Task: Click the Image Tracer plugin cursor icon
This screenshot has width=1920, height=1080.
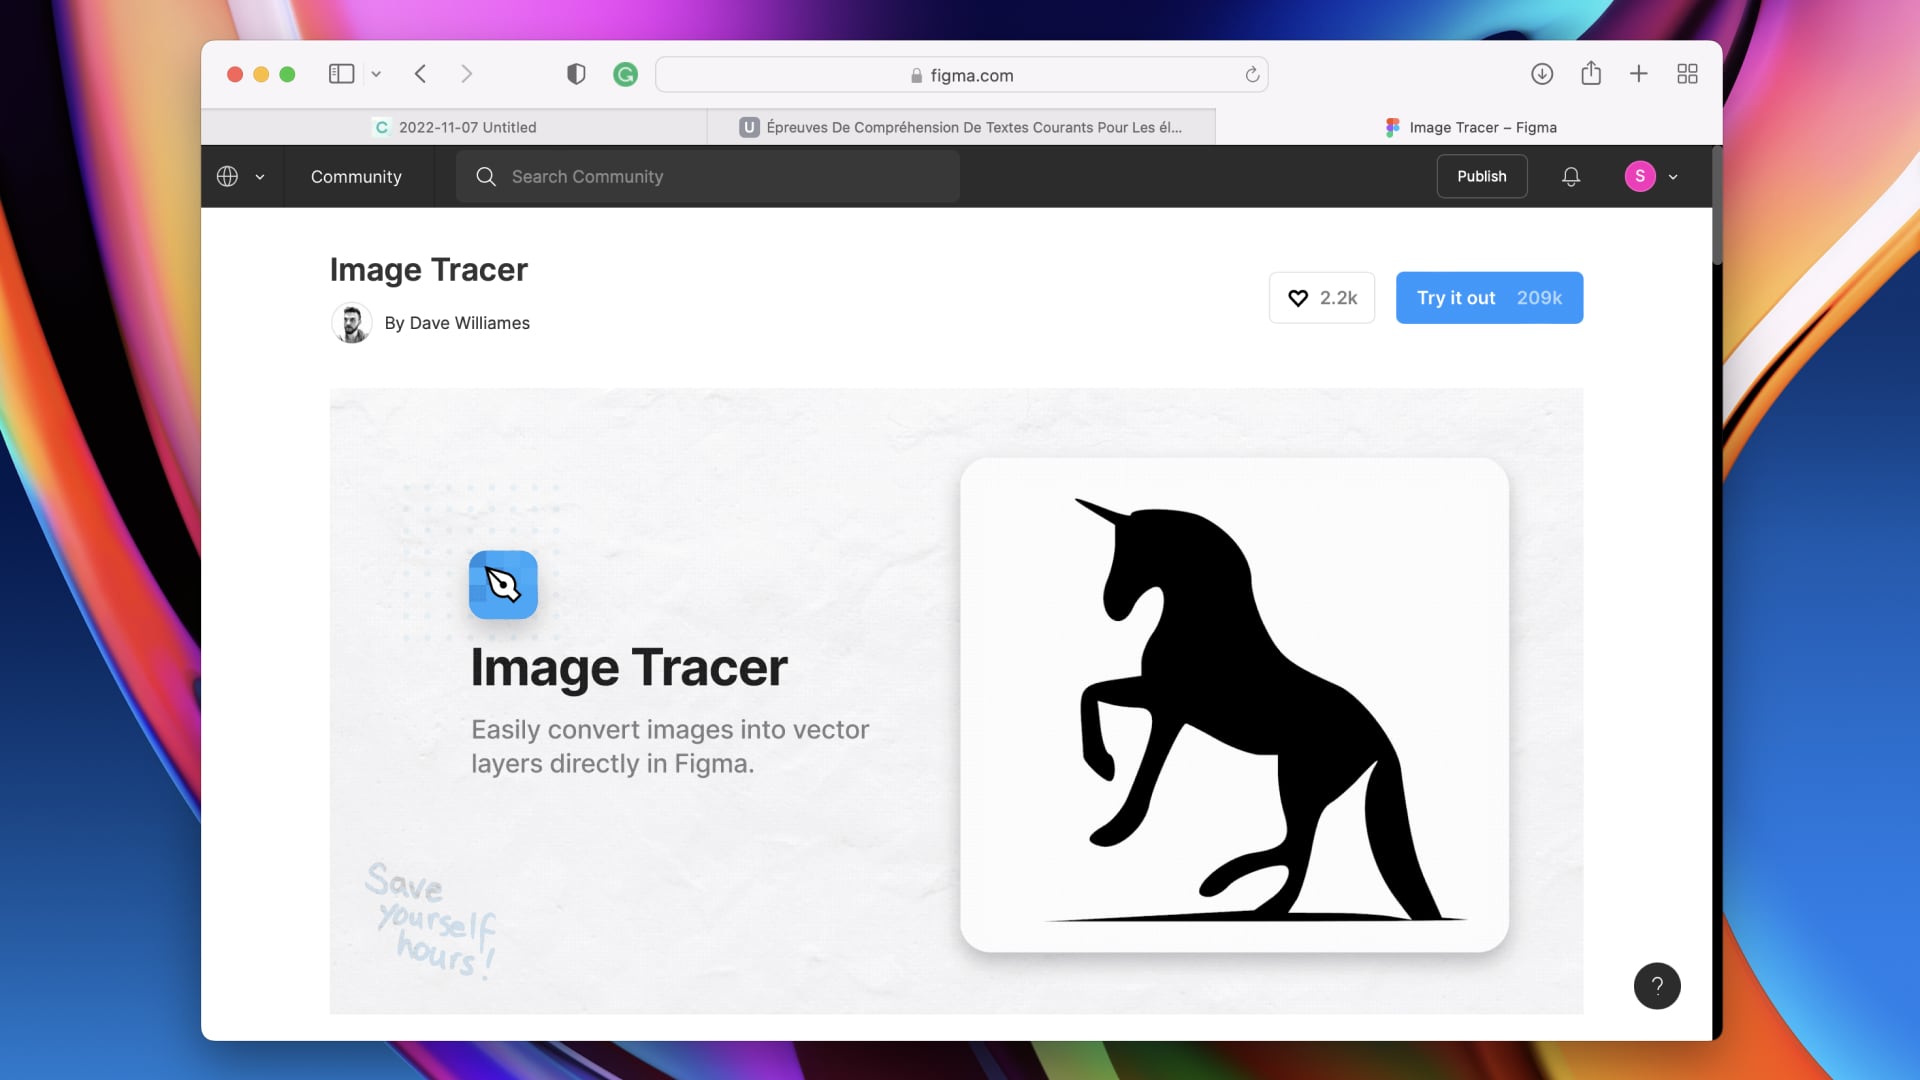Action: (502, 585)
